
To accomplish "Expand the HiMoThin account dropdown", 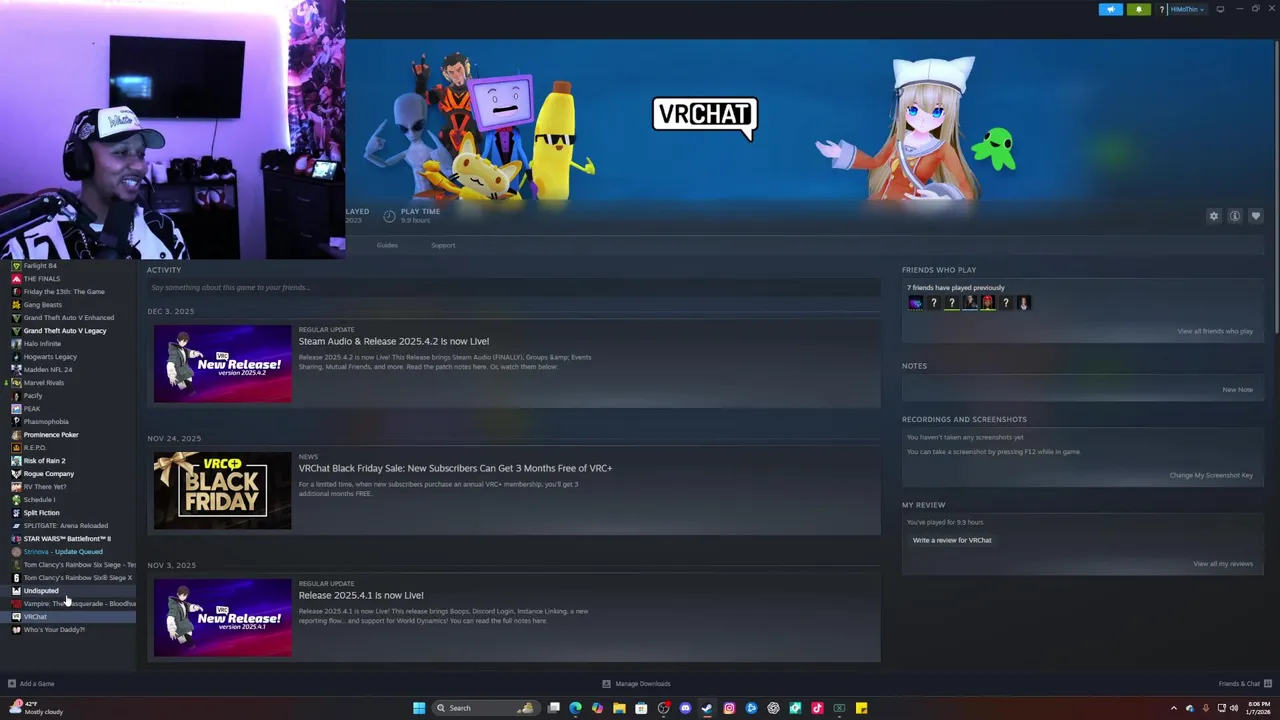I will point(1186,9).
